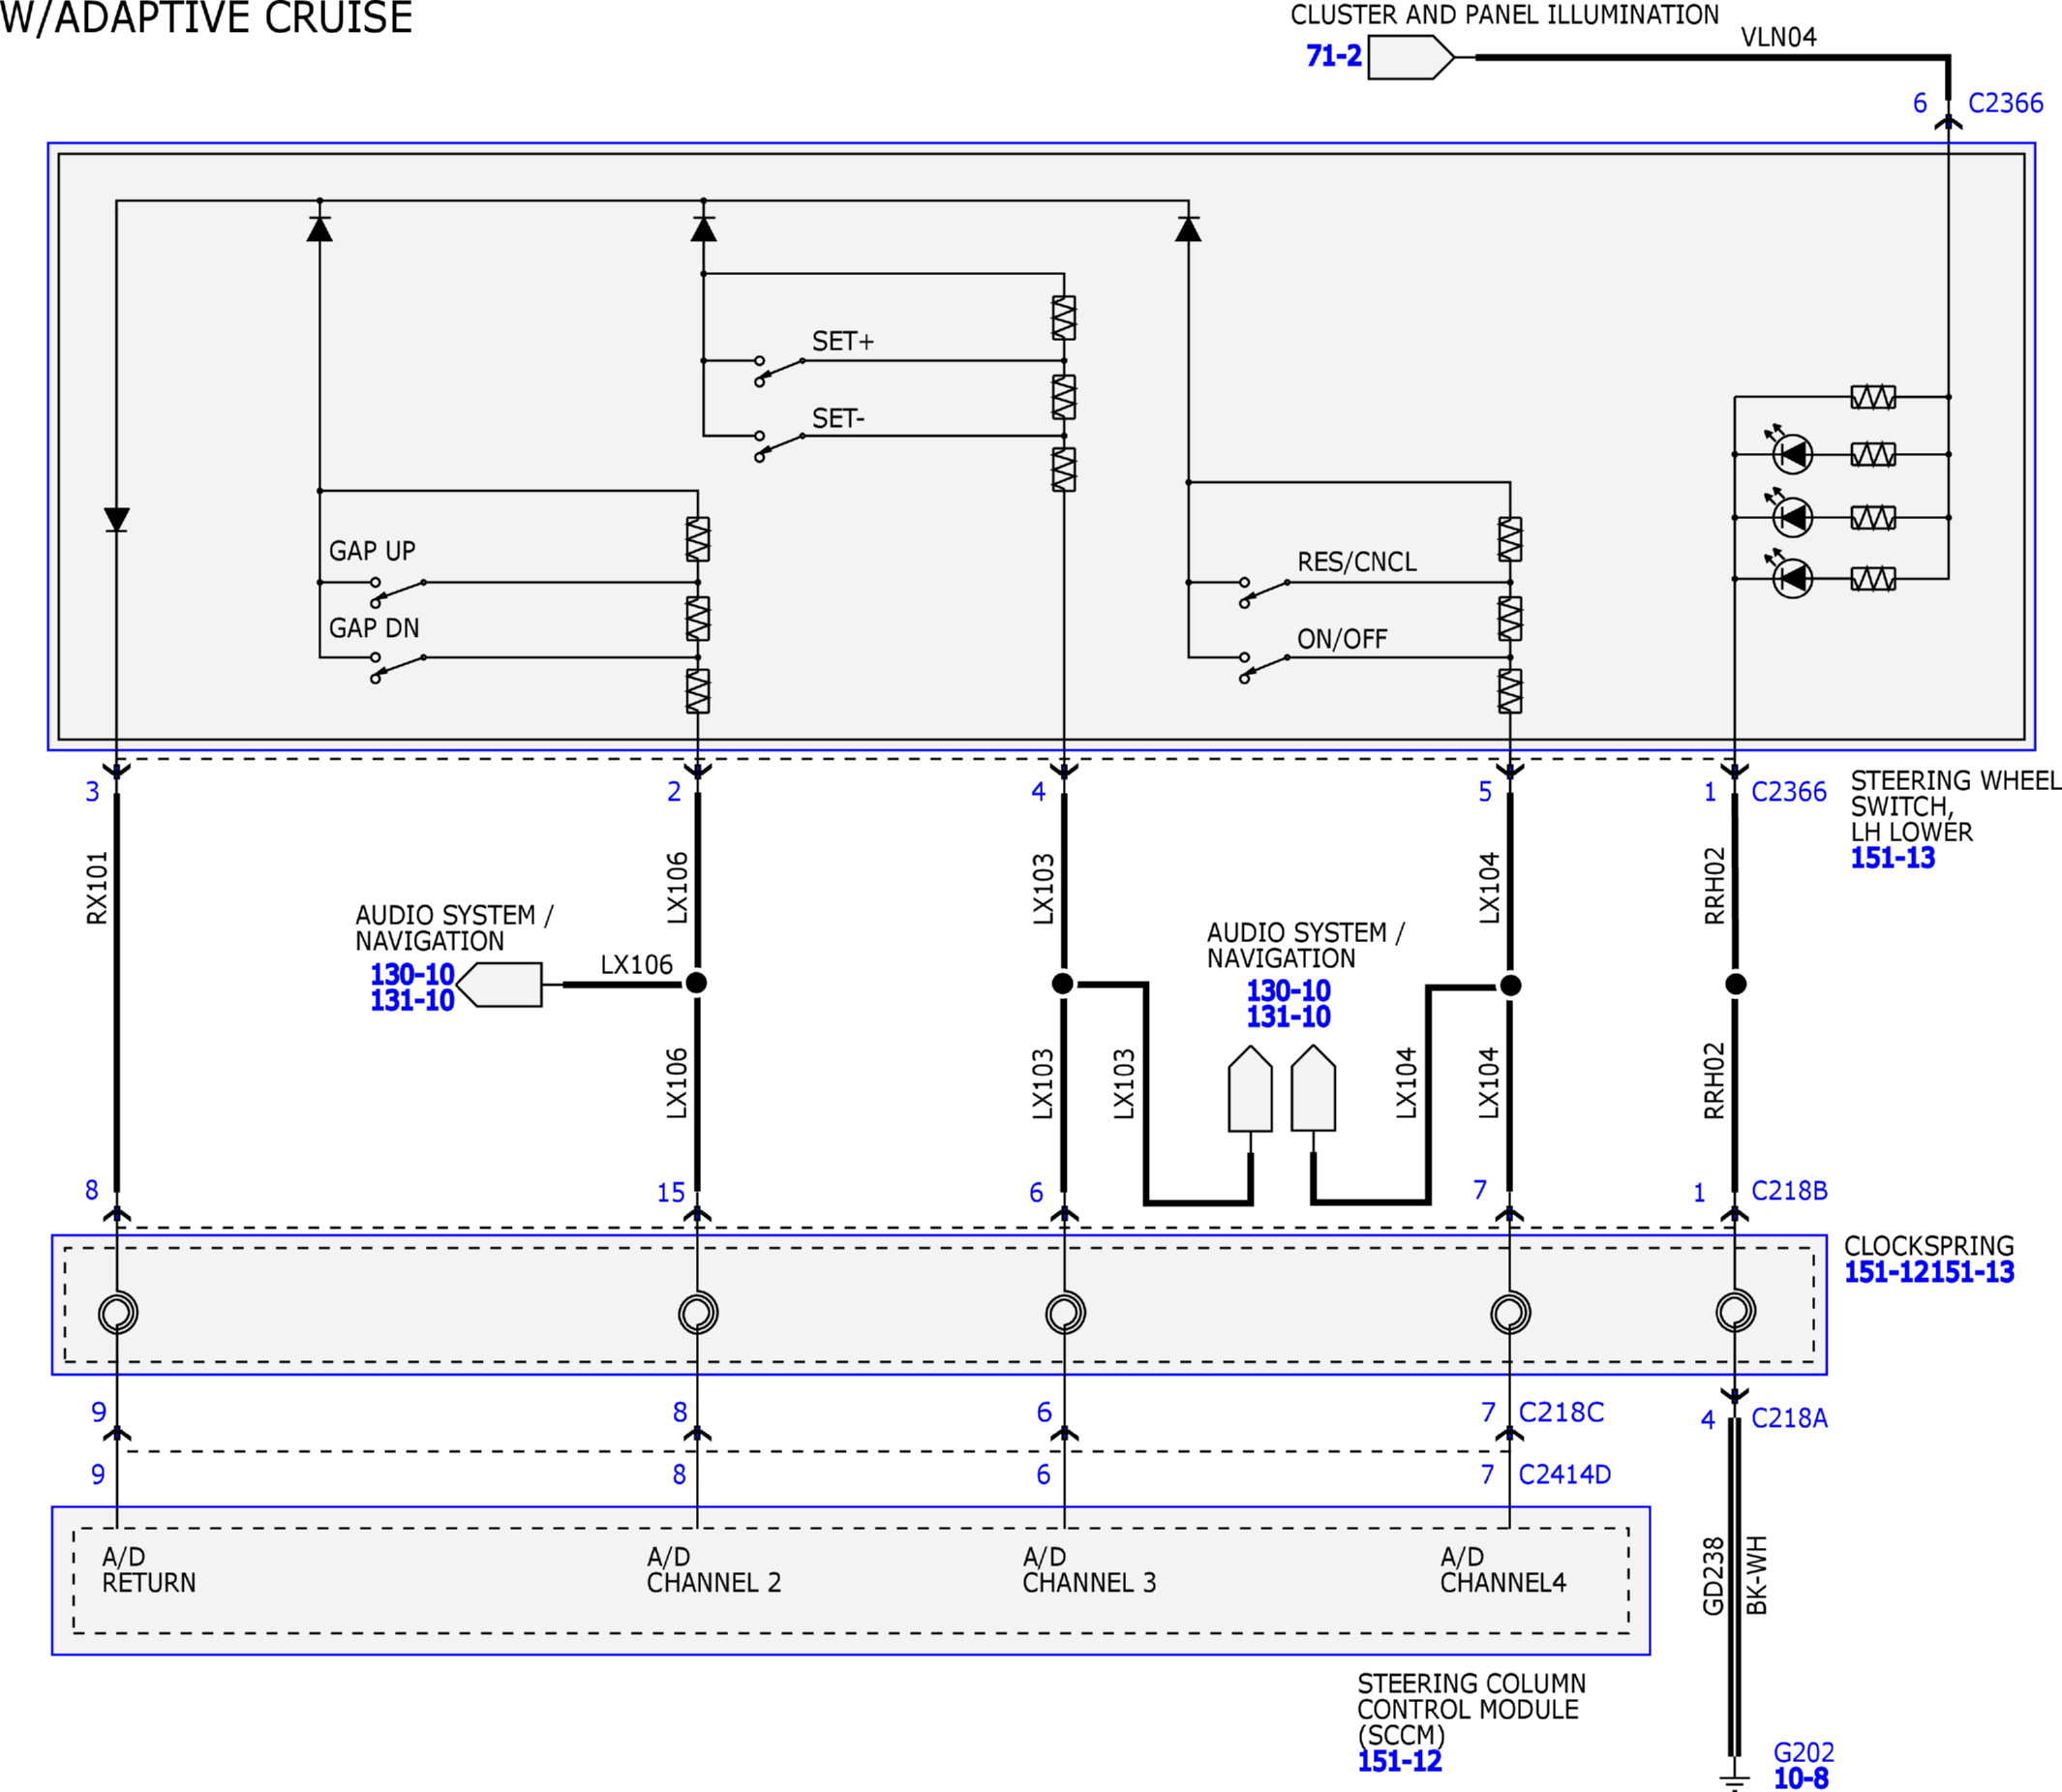Image resolution: width=2062 pixels, height=1792 pixels.
Task: Click the clockspring coil on pin 8 circuit
Action: [x=118, y=1313]
